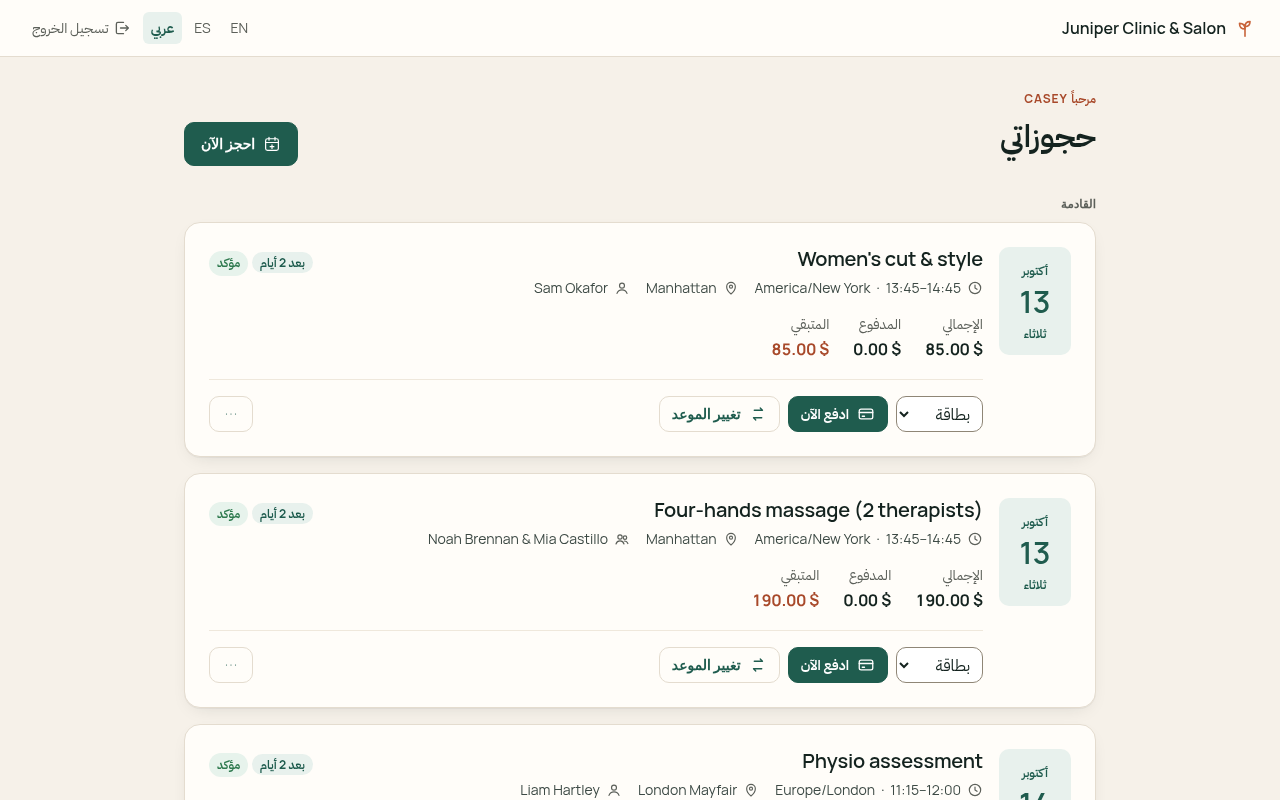Click the Manhattan location pin on Four-hands massage
This screenshot has width=1280, height=800.
pos(731,539)
